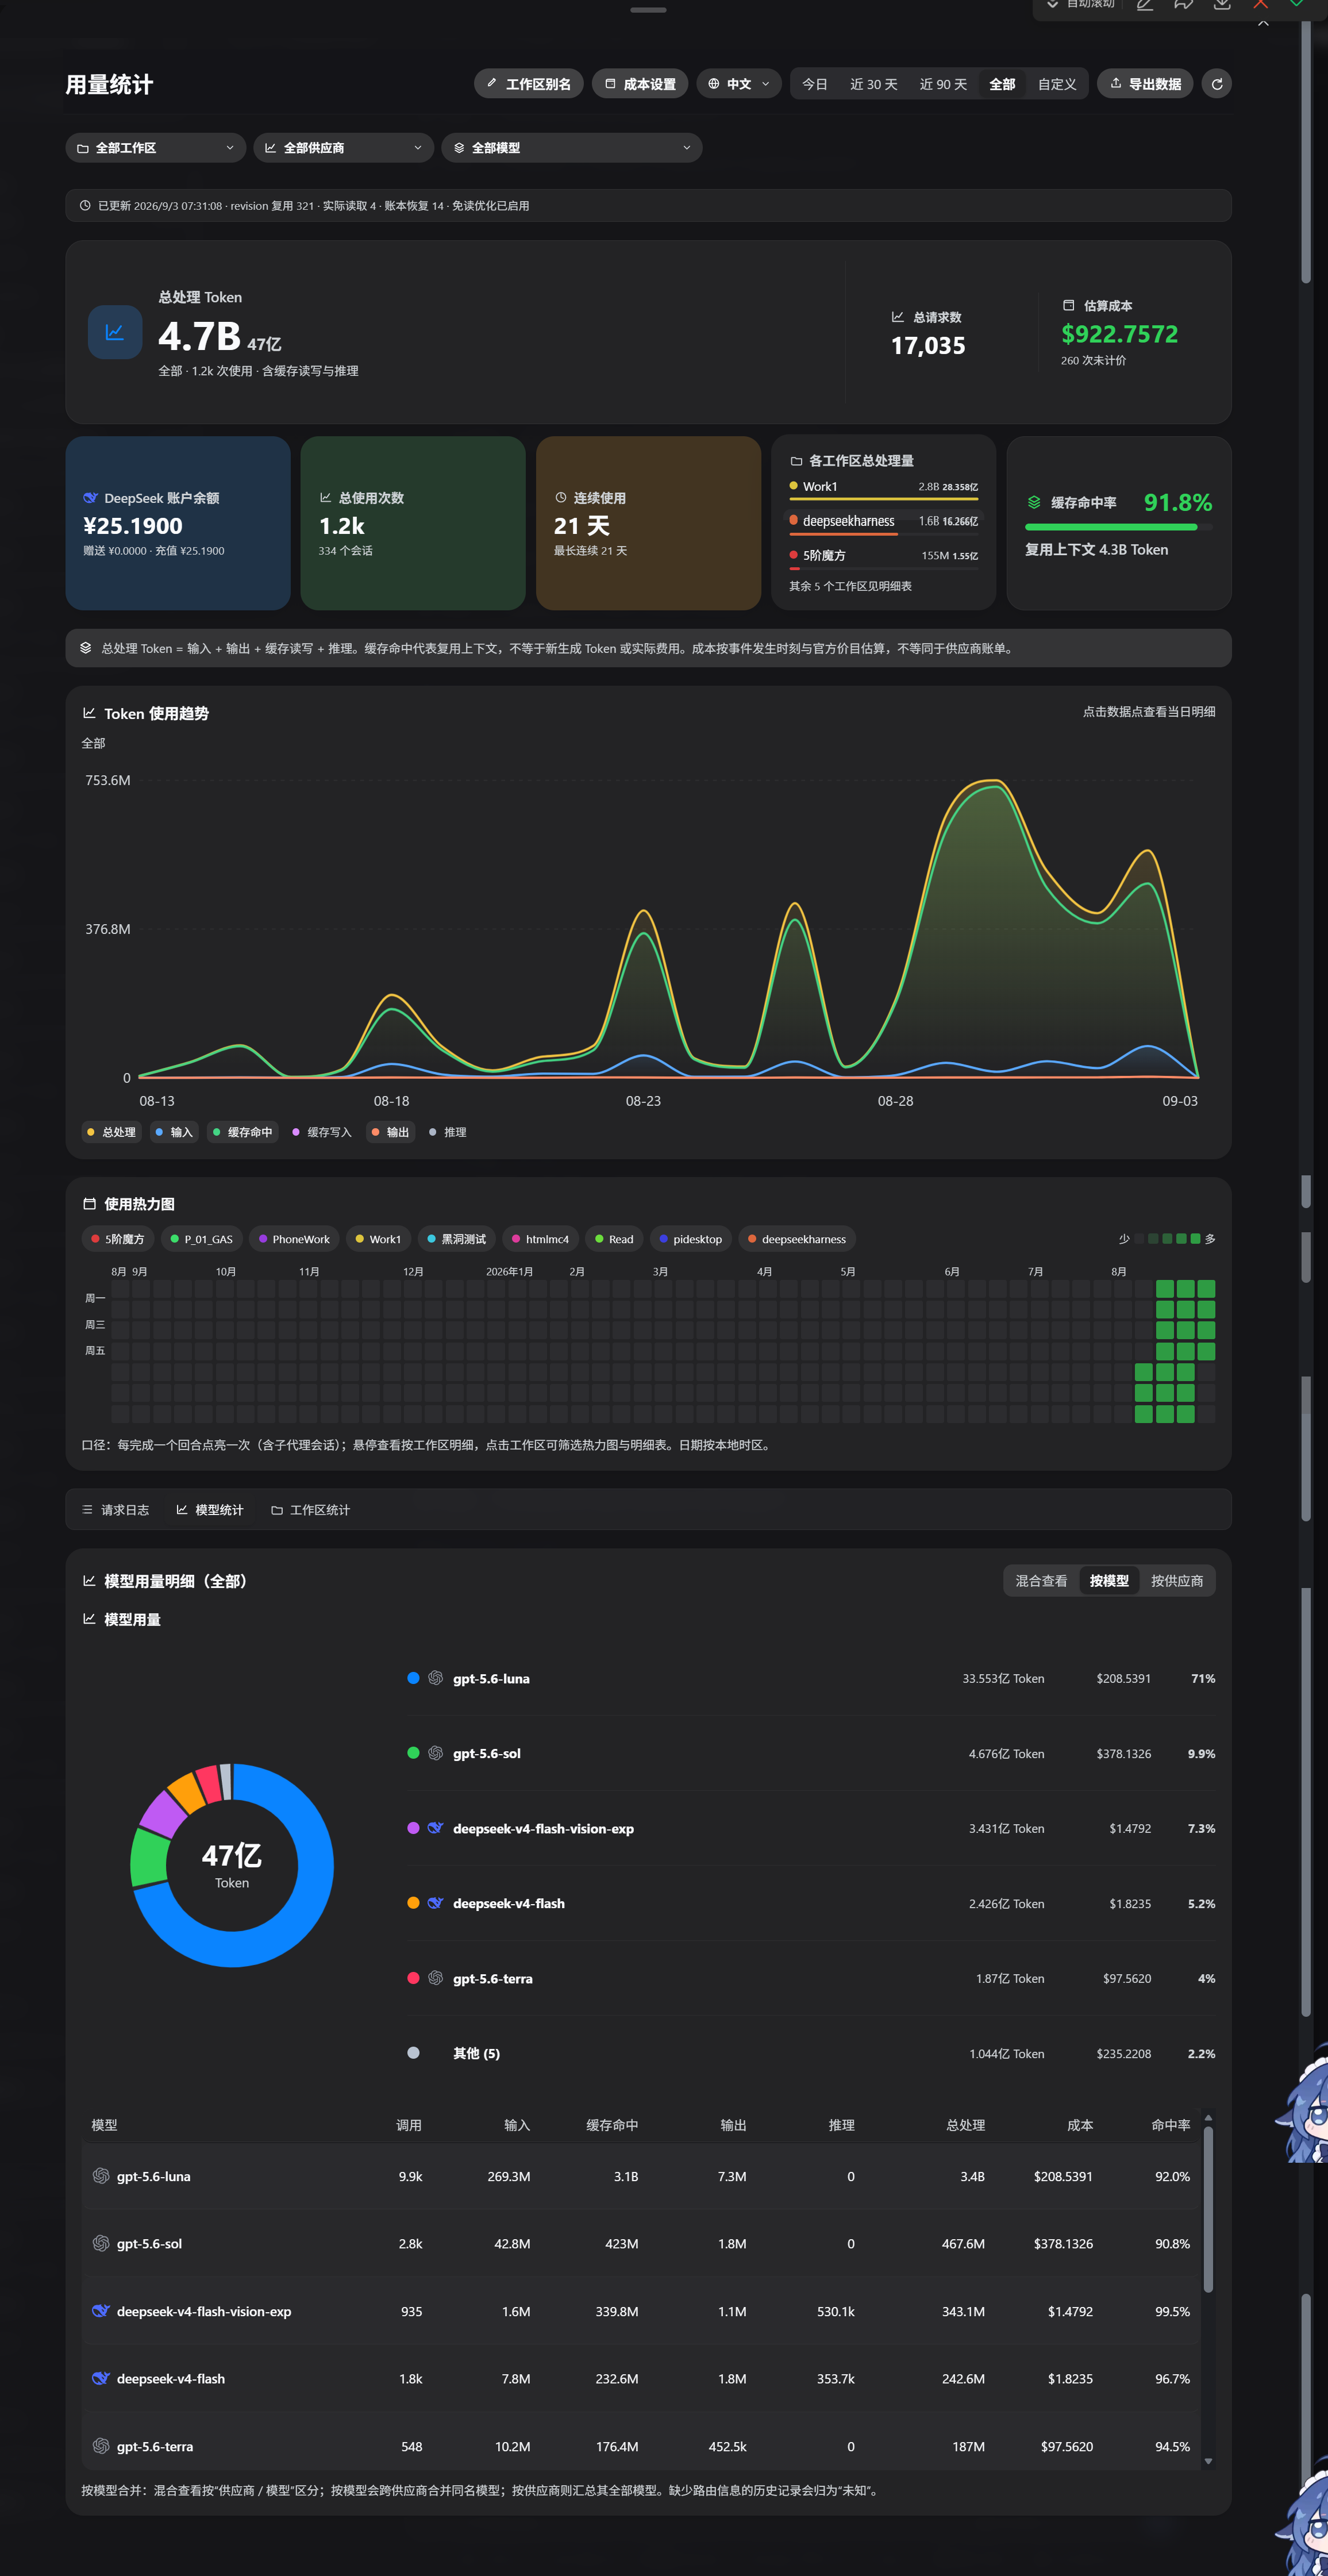1328x2576 pixels.
Task: Click the $378.1326 cost cell in the model table
Action: click(x=1063, y=2244)
